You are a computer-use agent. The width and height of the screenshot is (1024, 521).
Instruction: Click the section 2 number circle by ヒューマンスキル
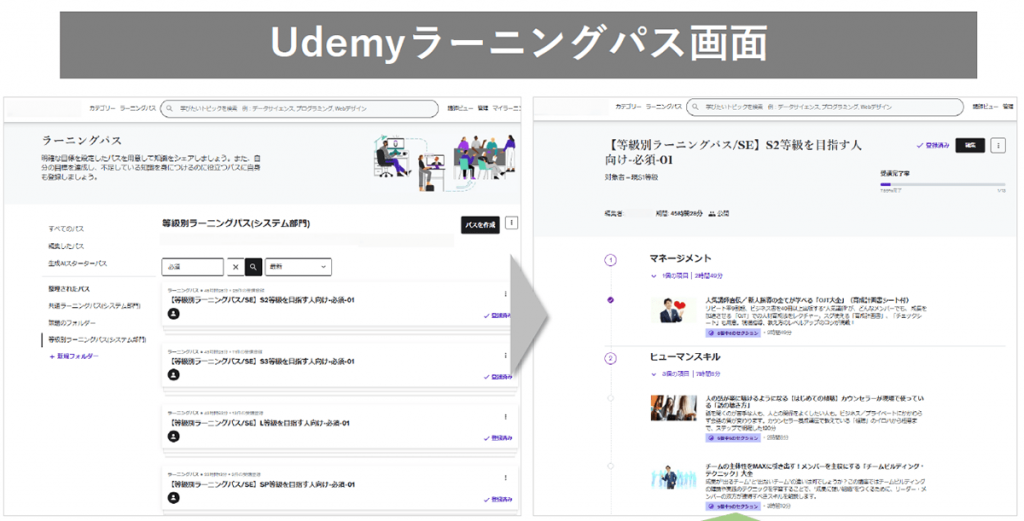611,358
